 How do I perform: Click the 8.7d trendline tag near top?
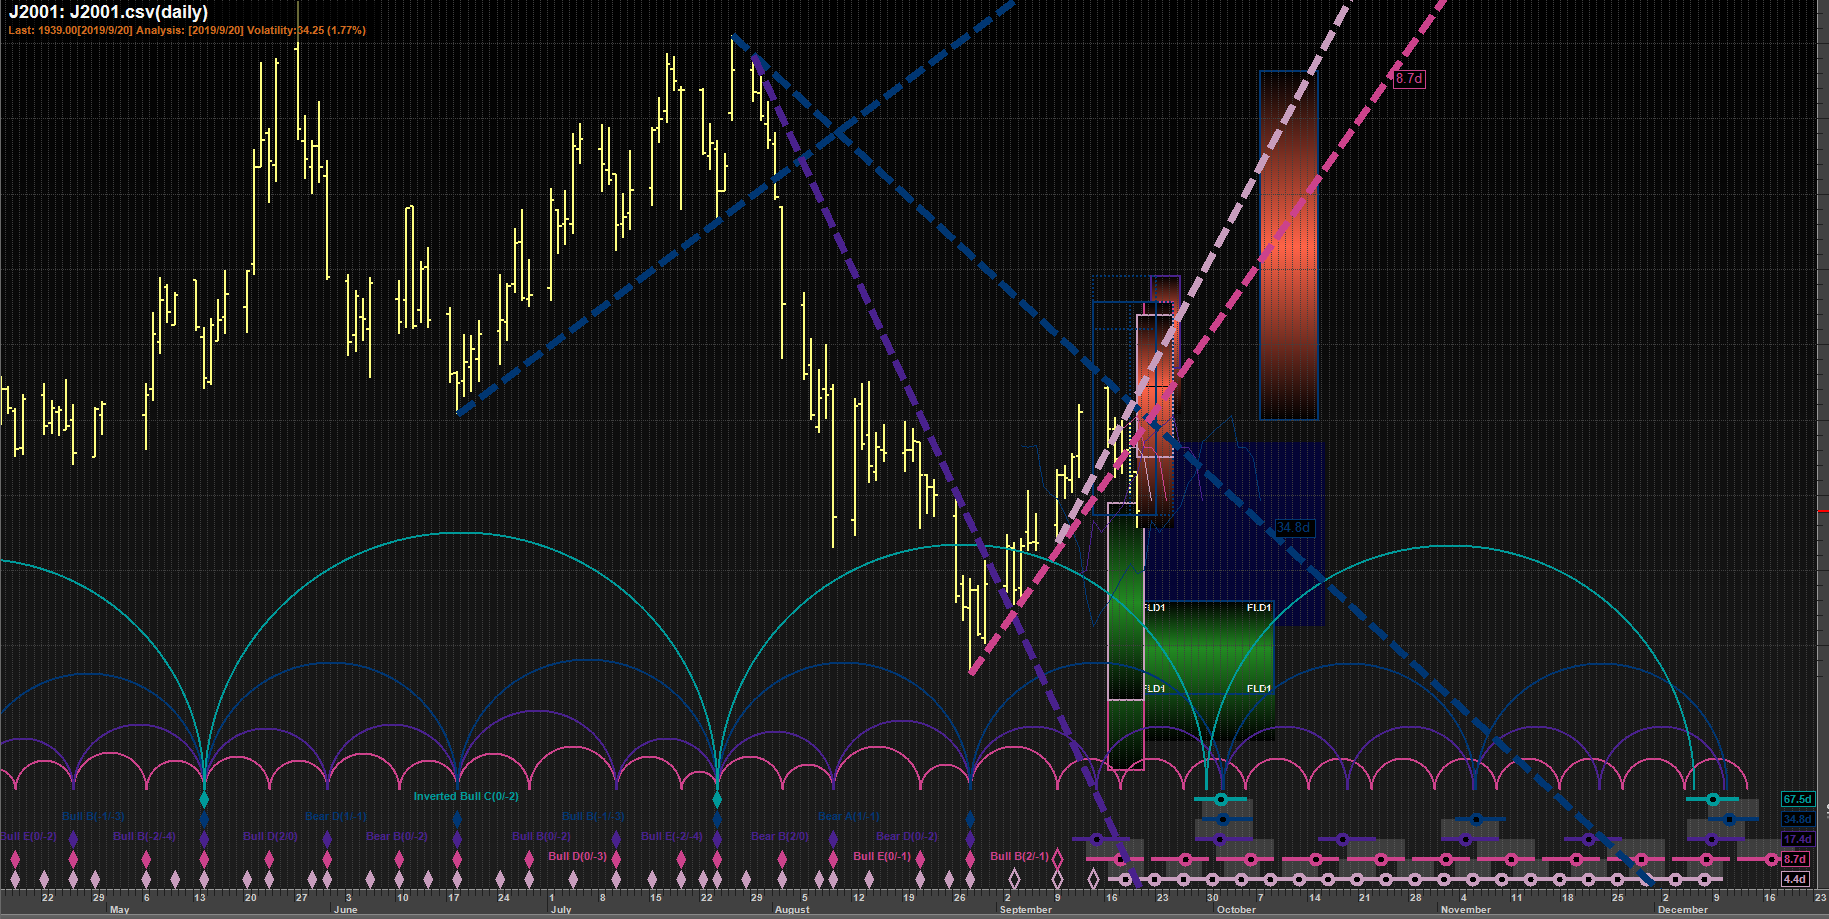point(1409,78)
